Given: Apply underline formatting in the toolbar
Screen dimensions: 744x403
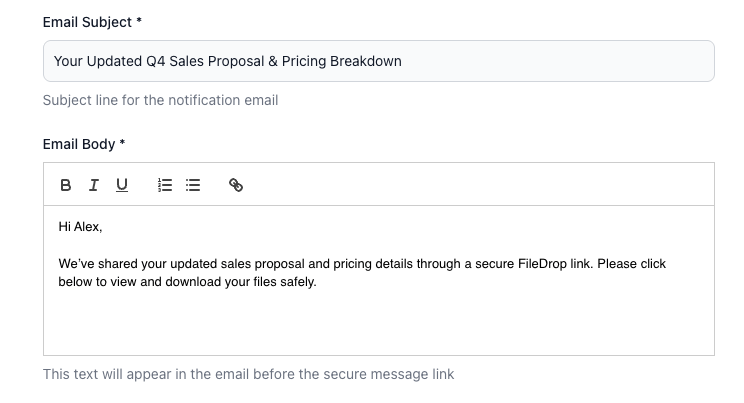Looking at the screenshot, I should (122, 185).
